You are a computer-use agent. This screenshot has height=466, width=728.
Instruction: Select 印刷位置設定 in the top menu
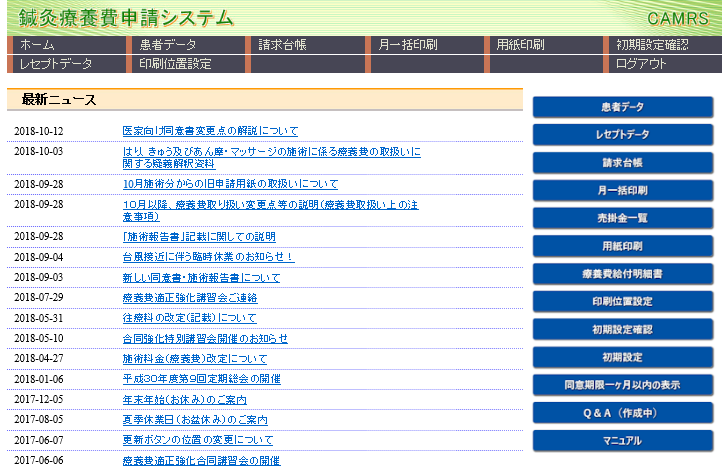point(176,64)
